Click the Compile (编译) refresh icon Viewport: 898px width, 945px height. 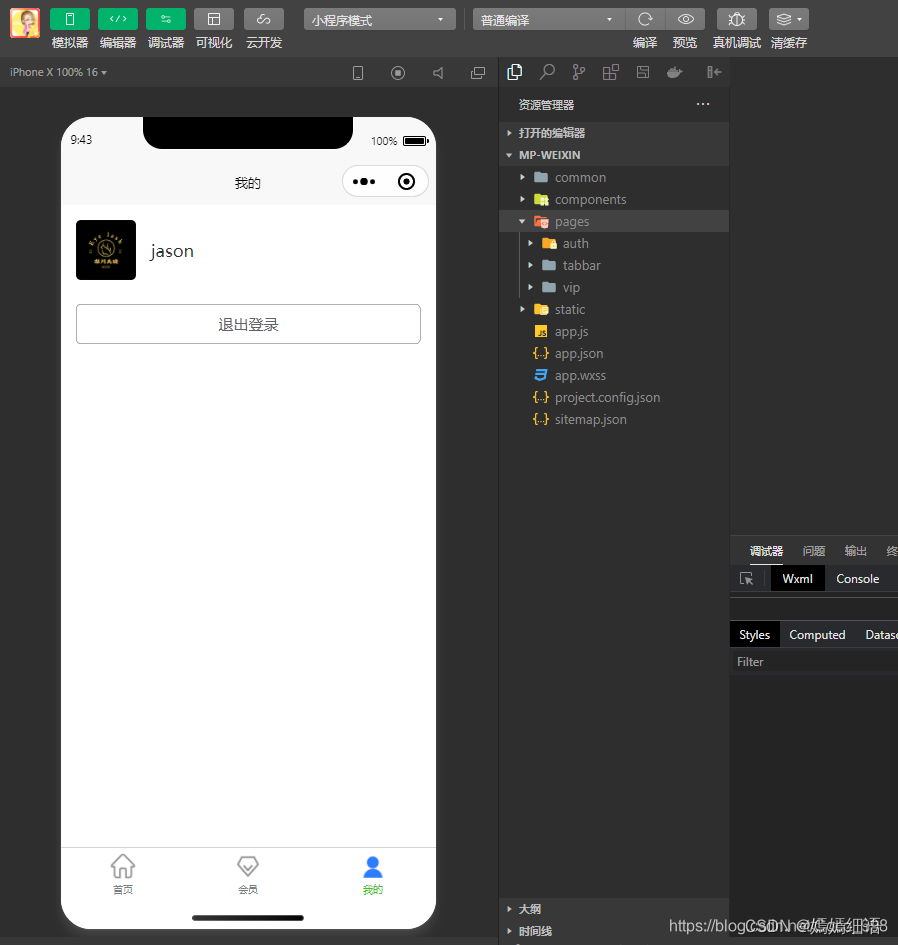(645, 19)
